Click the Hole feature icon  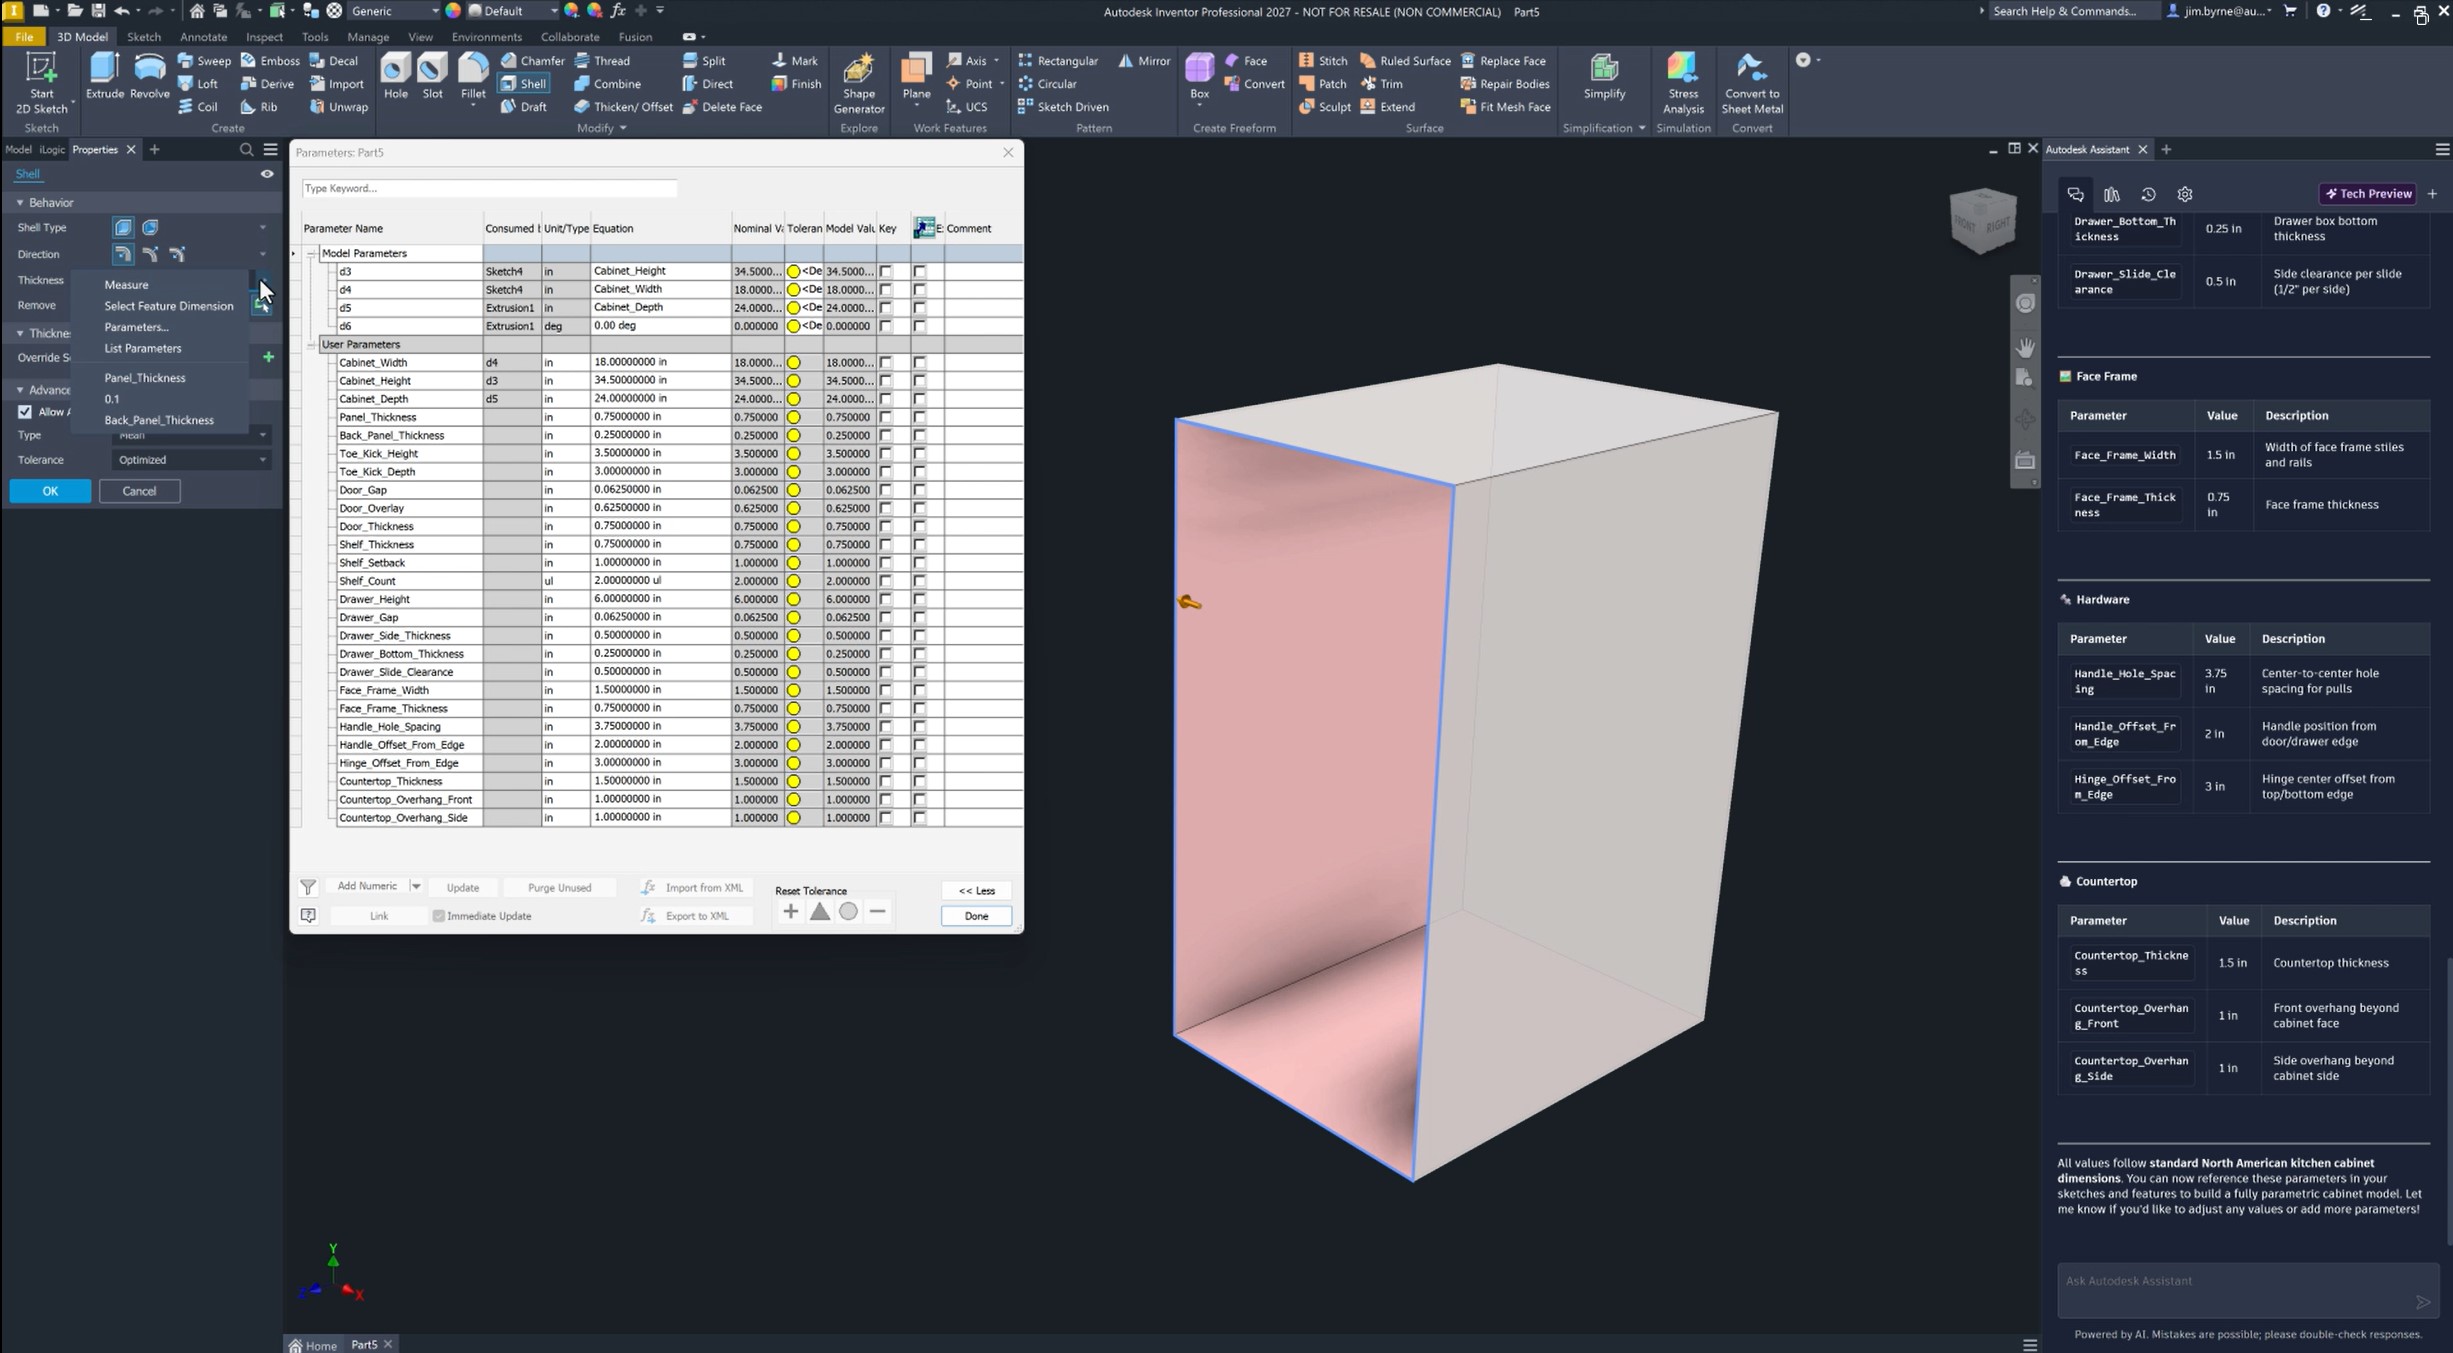point(396,69)
